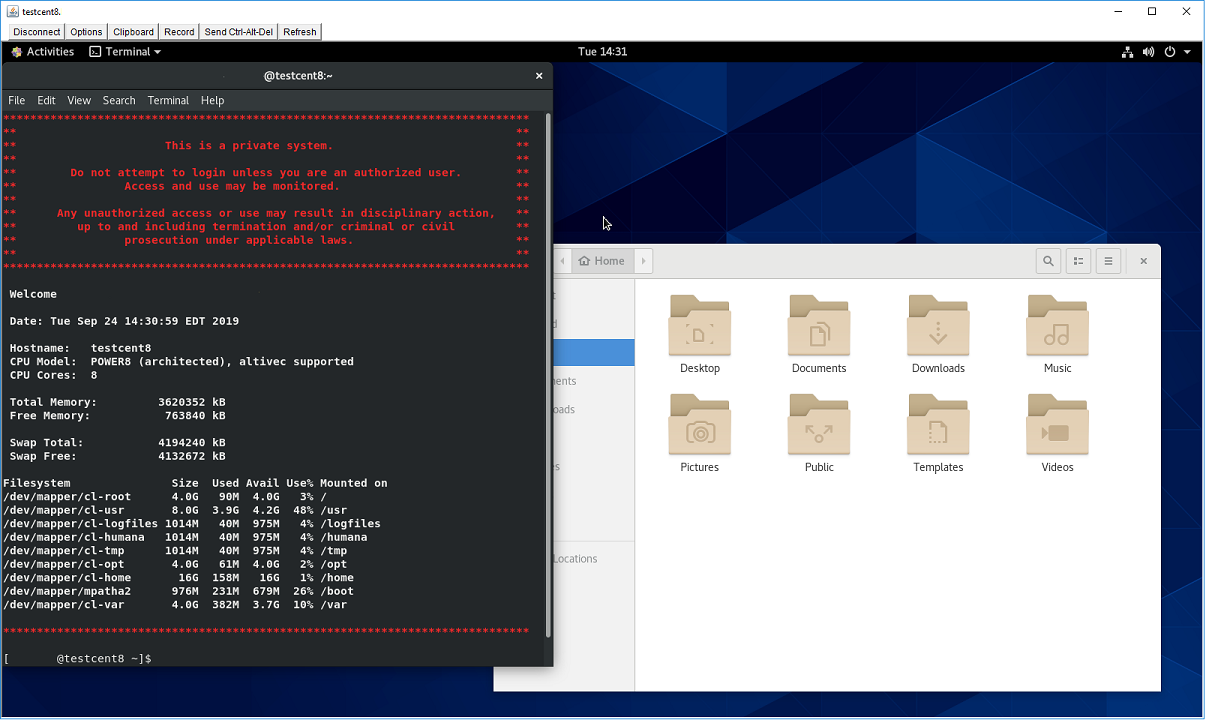Open the Downloads folder icon

[938, 326]
